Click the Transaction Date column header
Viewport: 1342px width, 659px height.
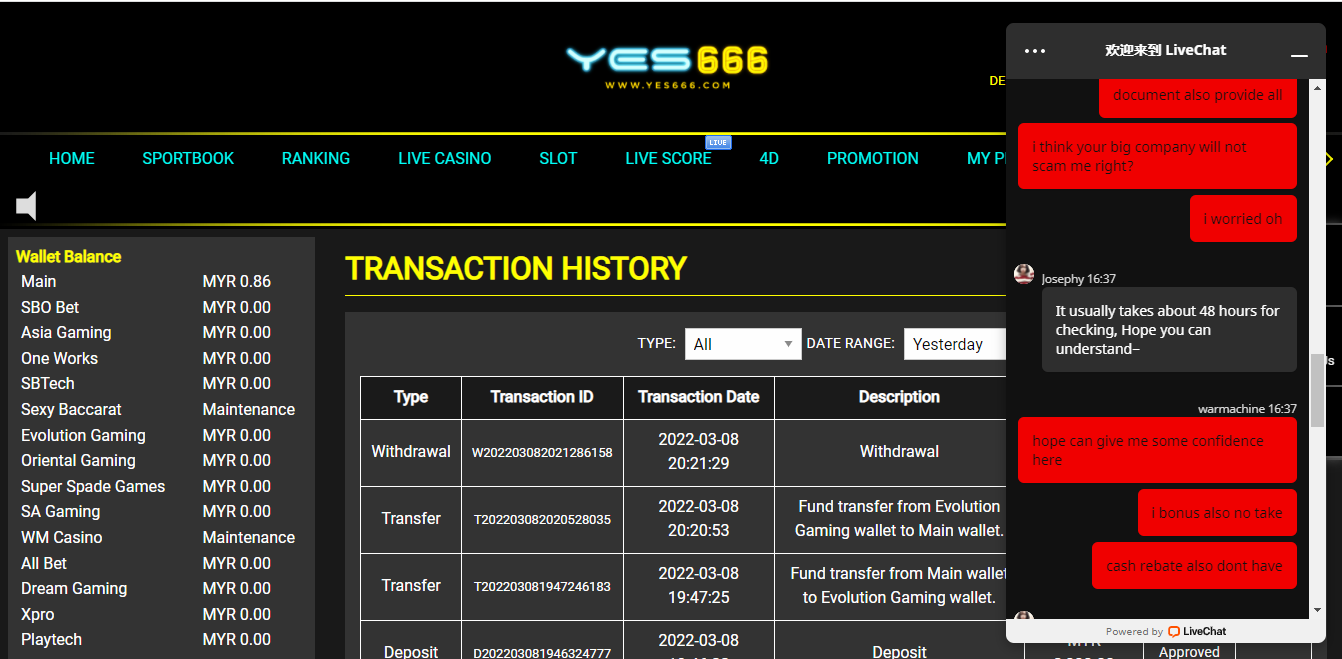[x=698, y=397]
